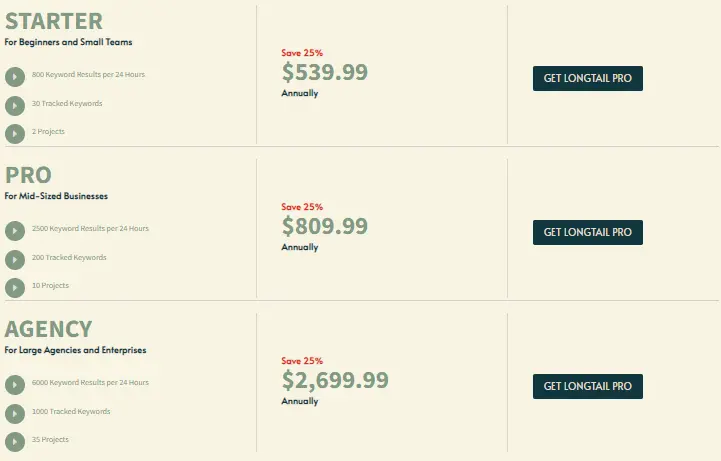Viewport: 721px width, 461px height.
Task: Select the STARTER plan heading
Action: click(54, 21)
